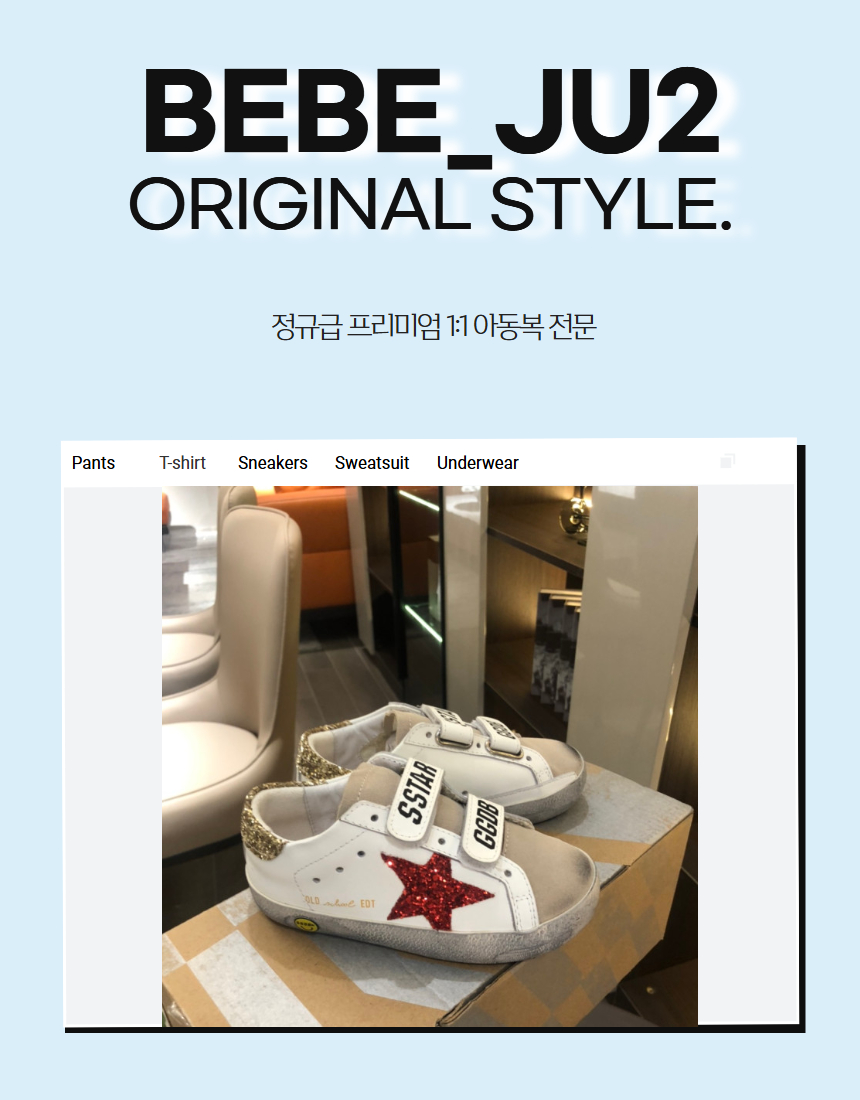Select the Sneakers tab
Image resolution: width=860 pixels, height=1100 pixels.
tap(273, 463)
